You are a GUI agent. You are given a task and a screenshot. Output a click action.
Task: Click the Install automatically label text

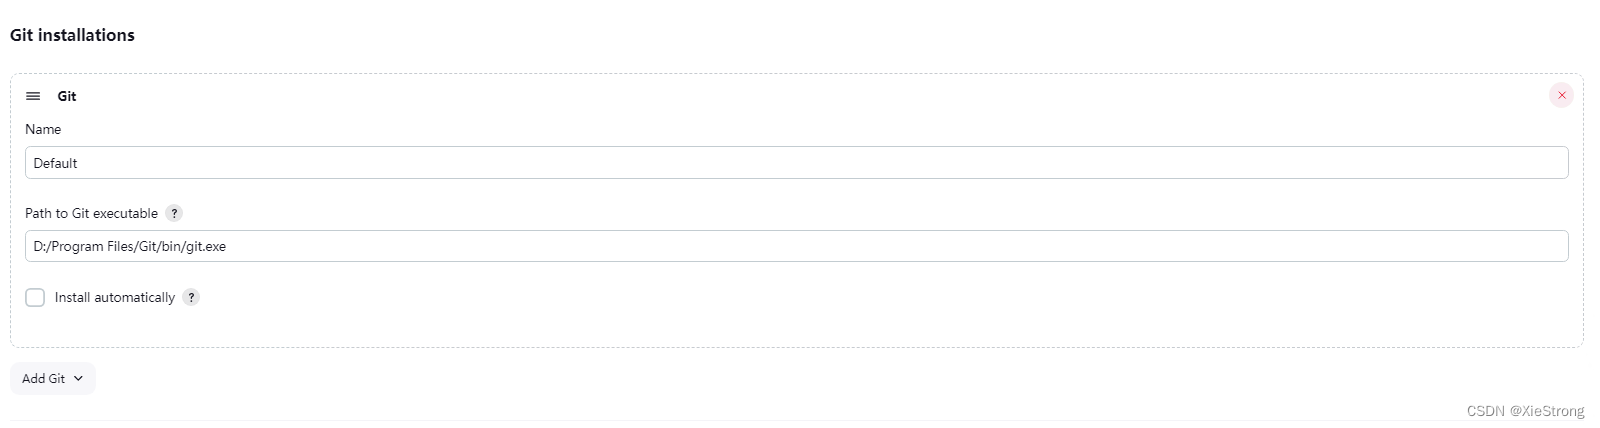click(x=114, y=297)
